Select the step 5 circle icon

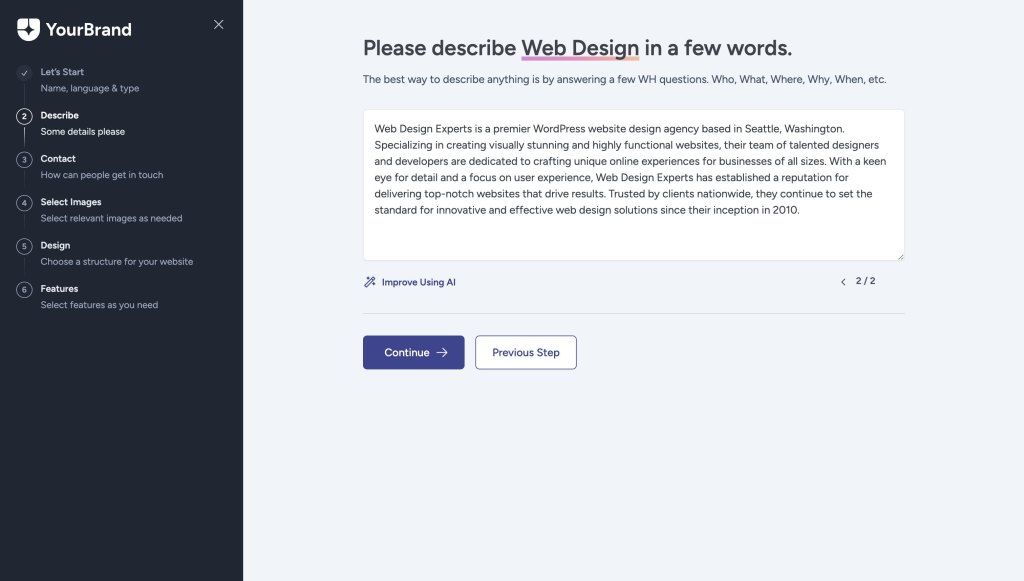[x=24, y=246]
